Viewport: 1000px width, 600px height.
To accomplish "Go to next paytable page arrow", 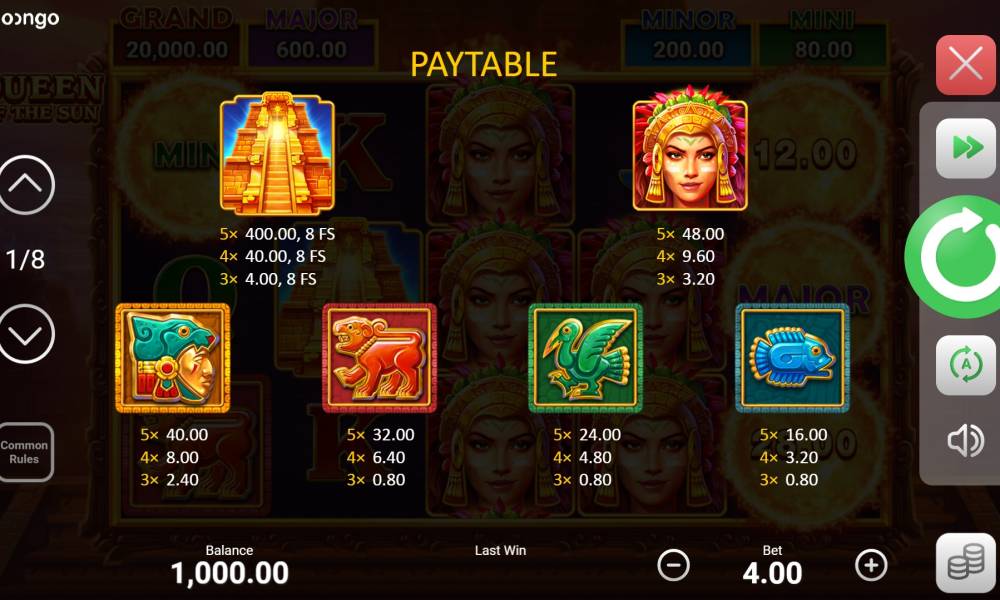I will pos(26,333).
